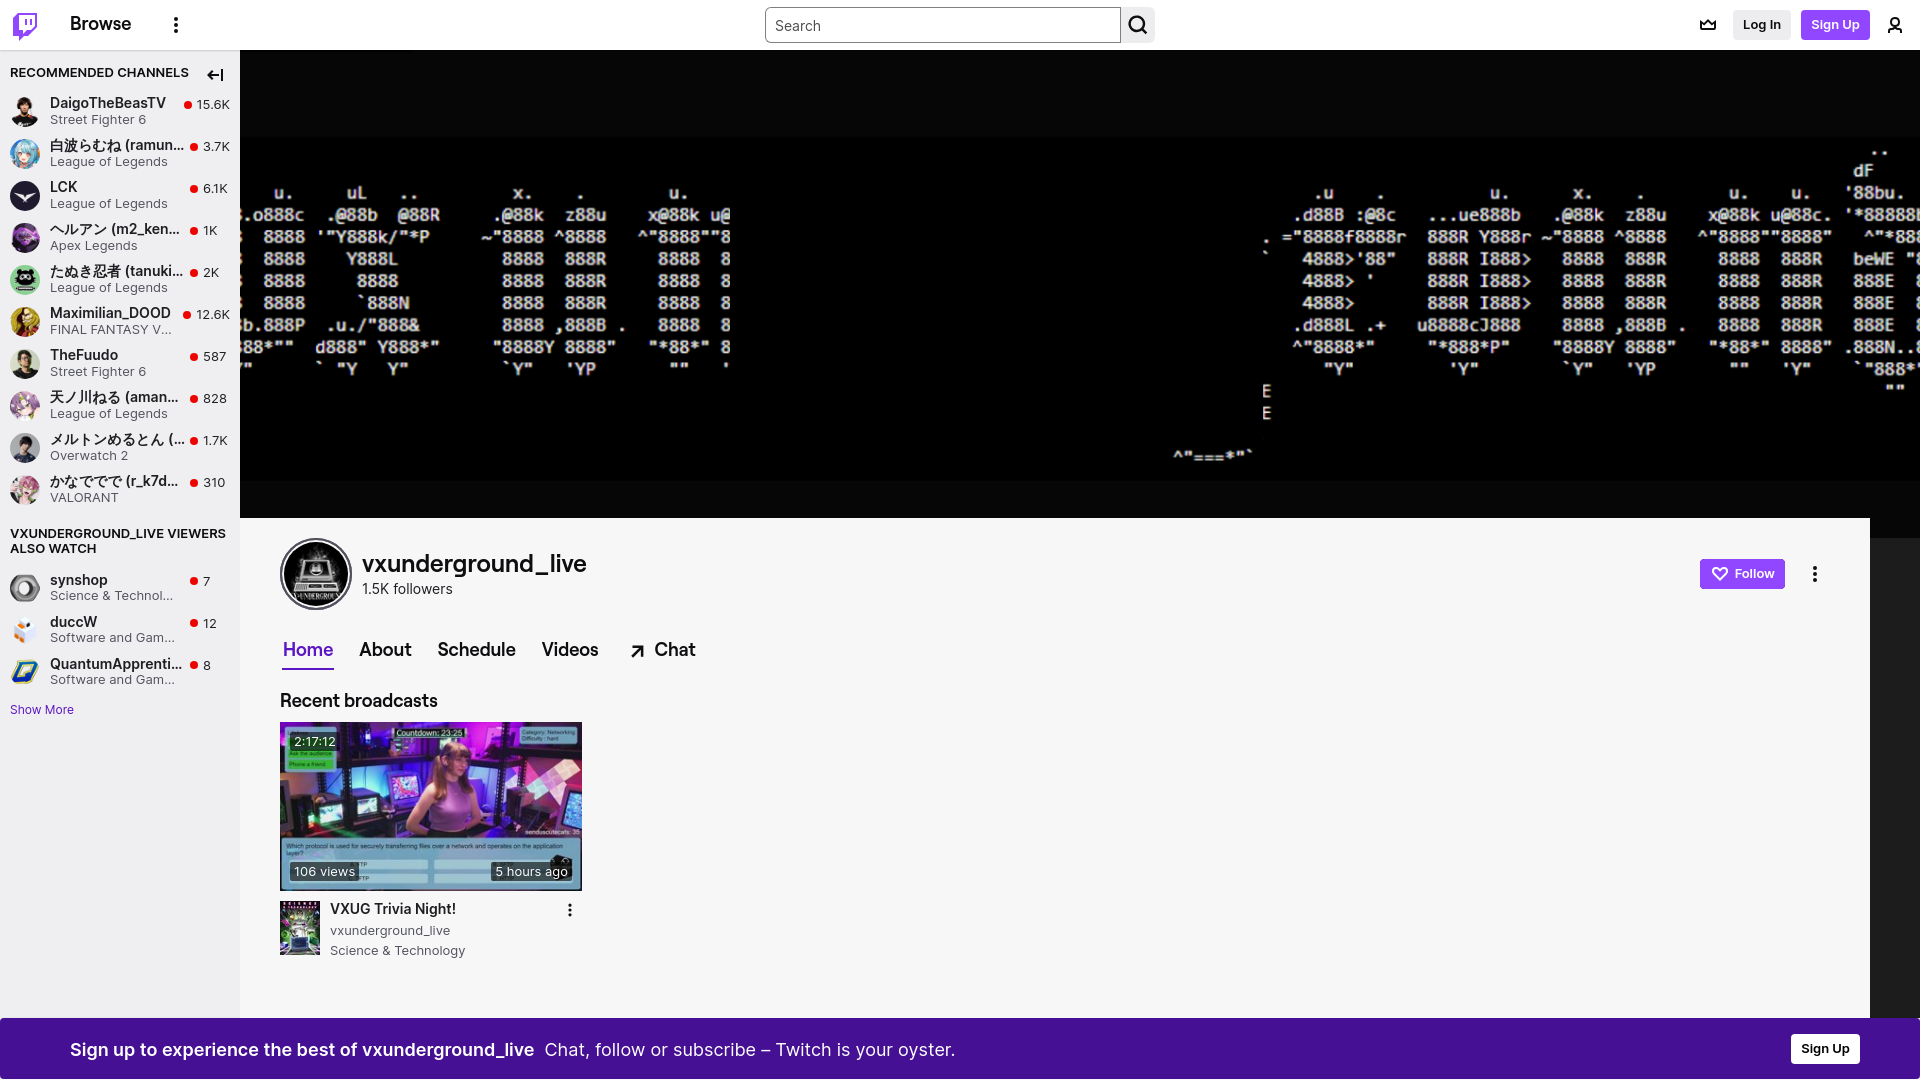
Task: Click the Log In button
Action: (1761, 25)
